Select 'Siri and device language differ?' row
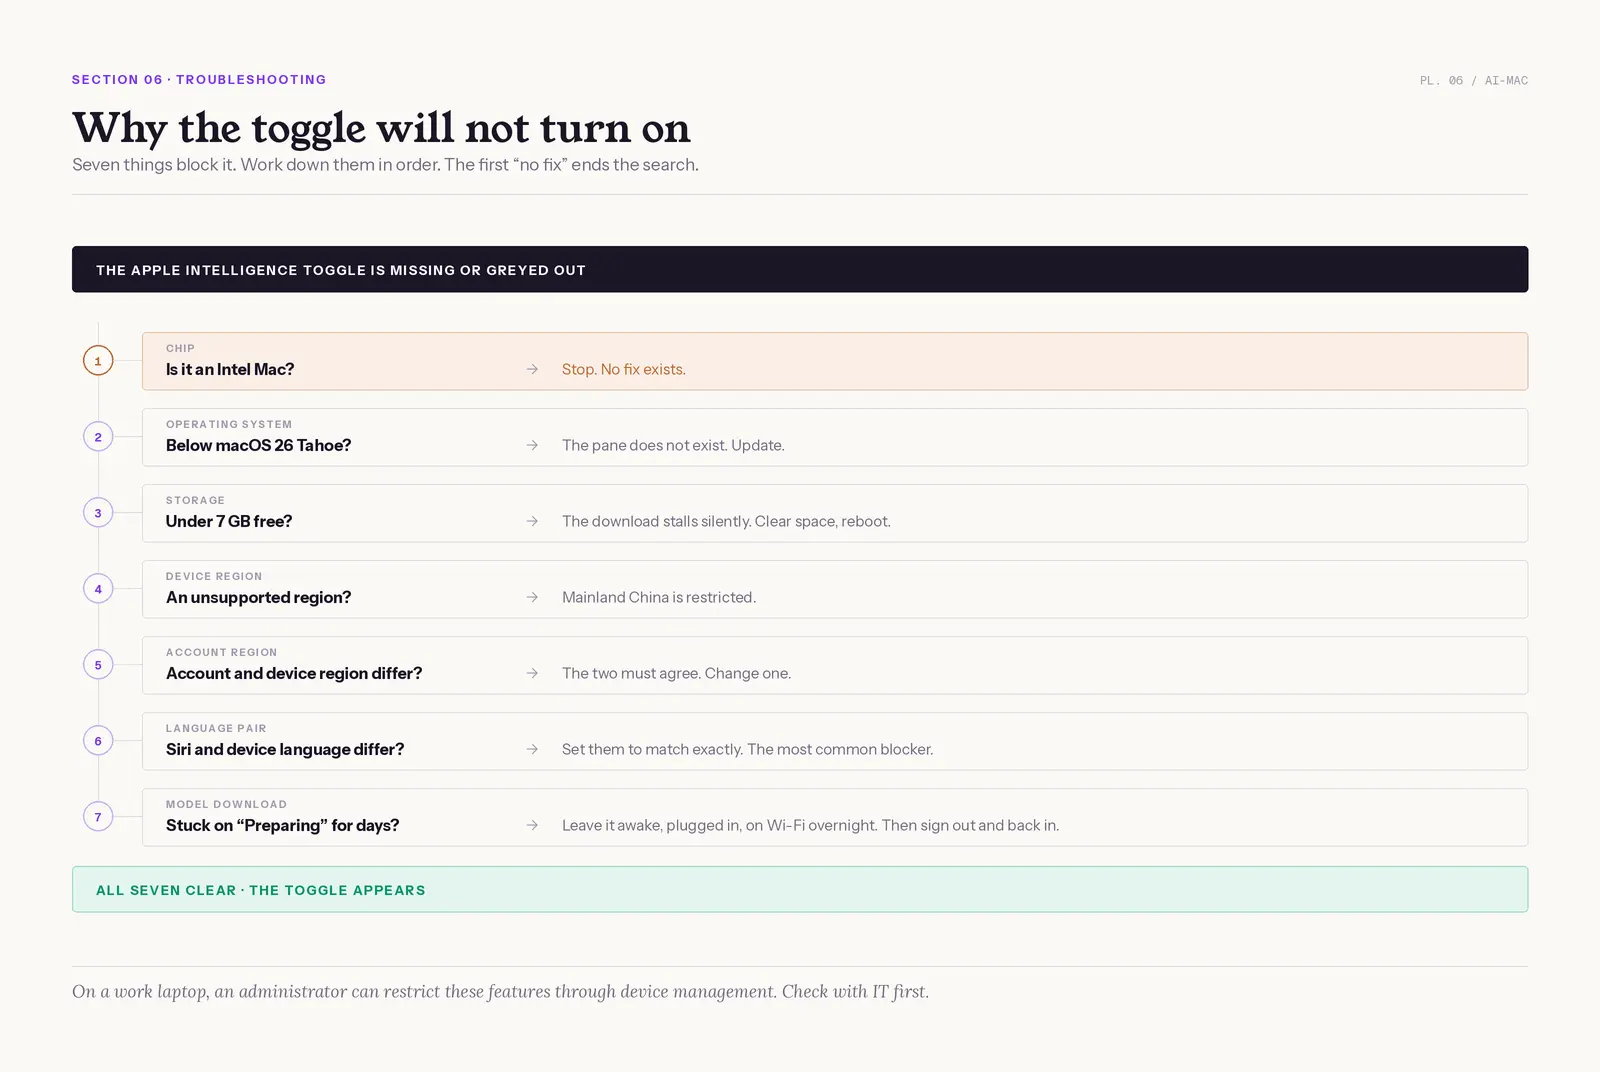Screen dimensions: 1600x1072 [835, 741]
